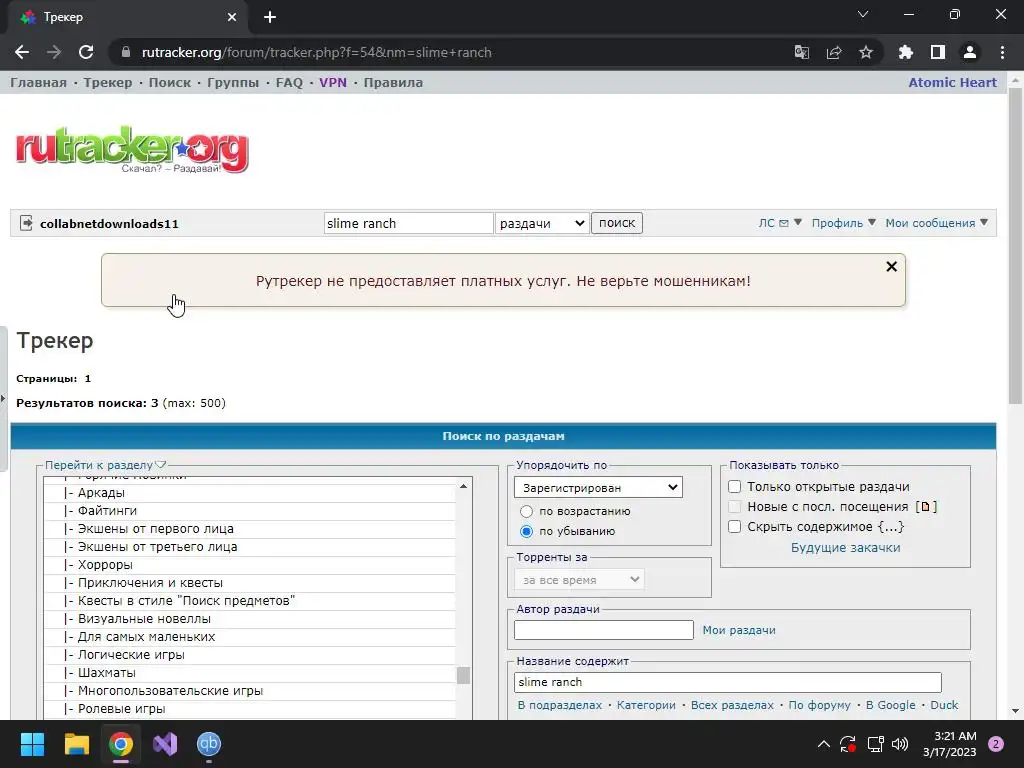
Task: Click Всех разделах search link
Action: click(x=732, y=705)
